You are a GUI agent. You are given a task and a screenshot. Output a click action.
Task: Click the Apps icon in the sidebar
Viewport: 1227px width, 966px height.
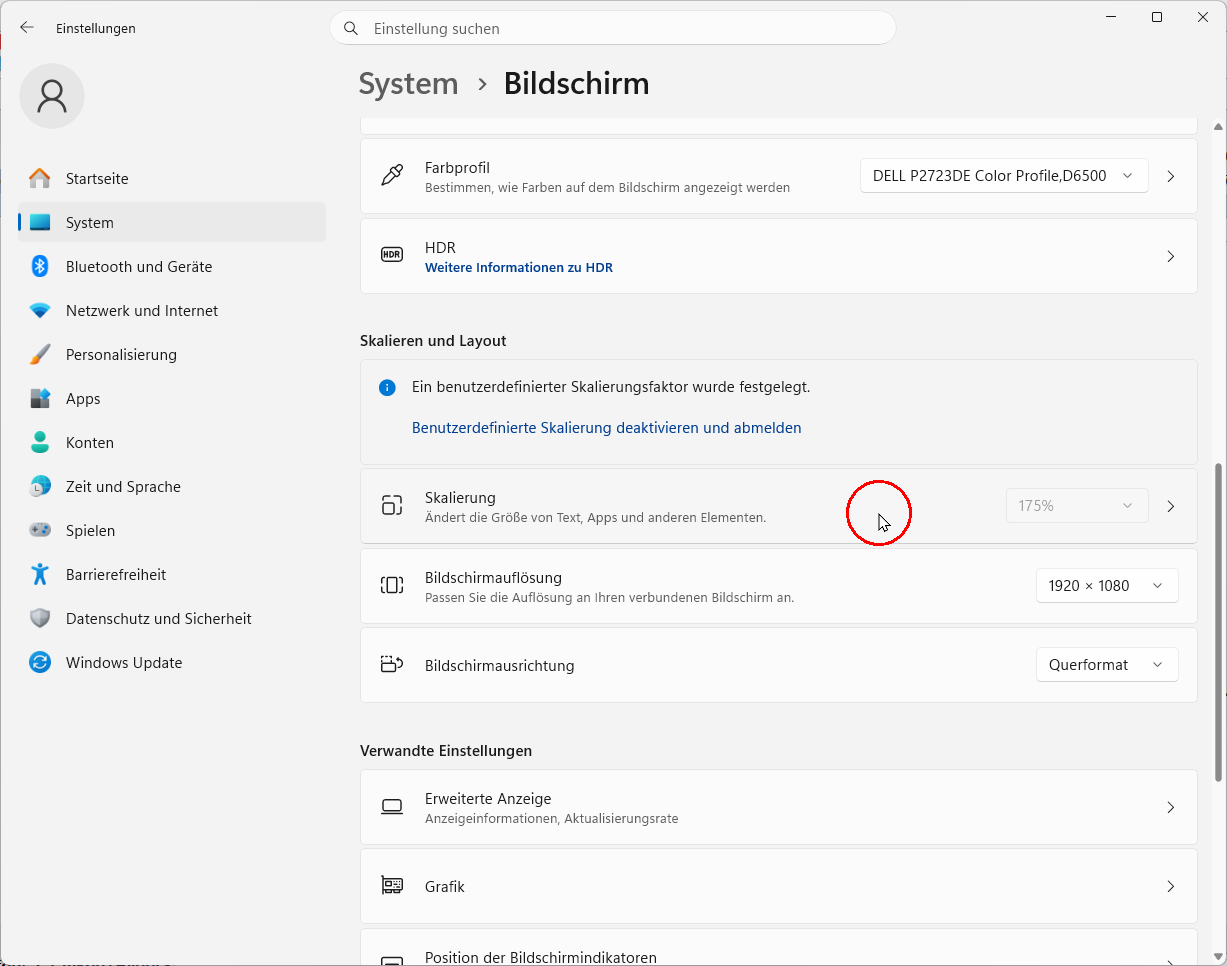pyautogui.click(x=40, y=399)
